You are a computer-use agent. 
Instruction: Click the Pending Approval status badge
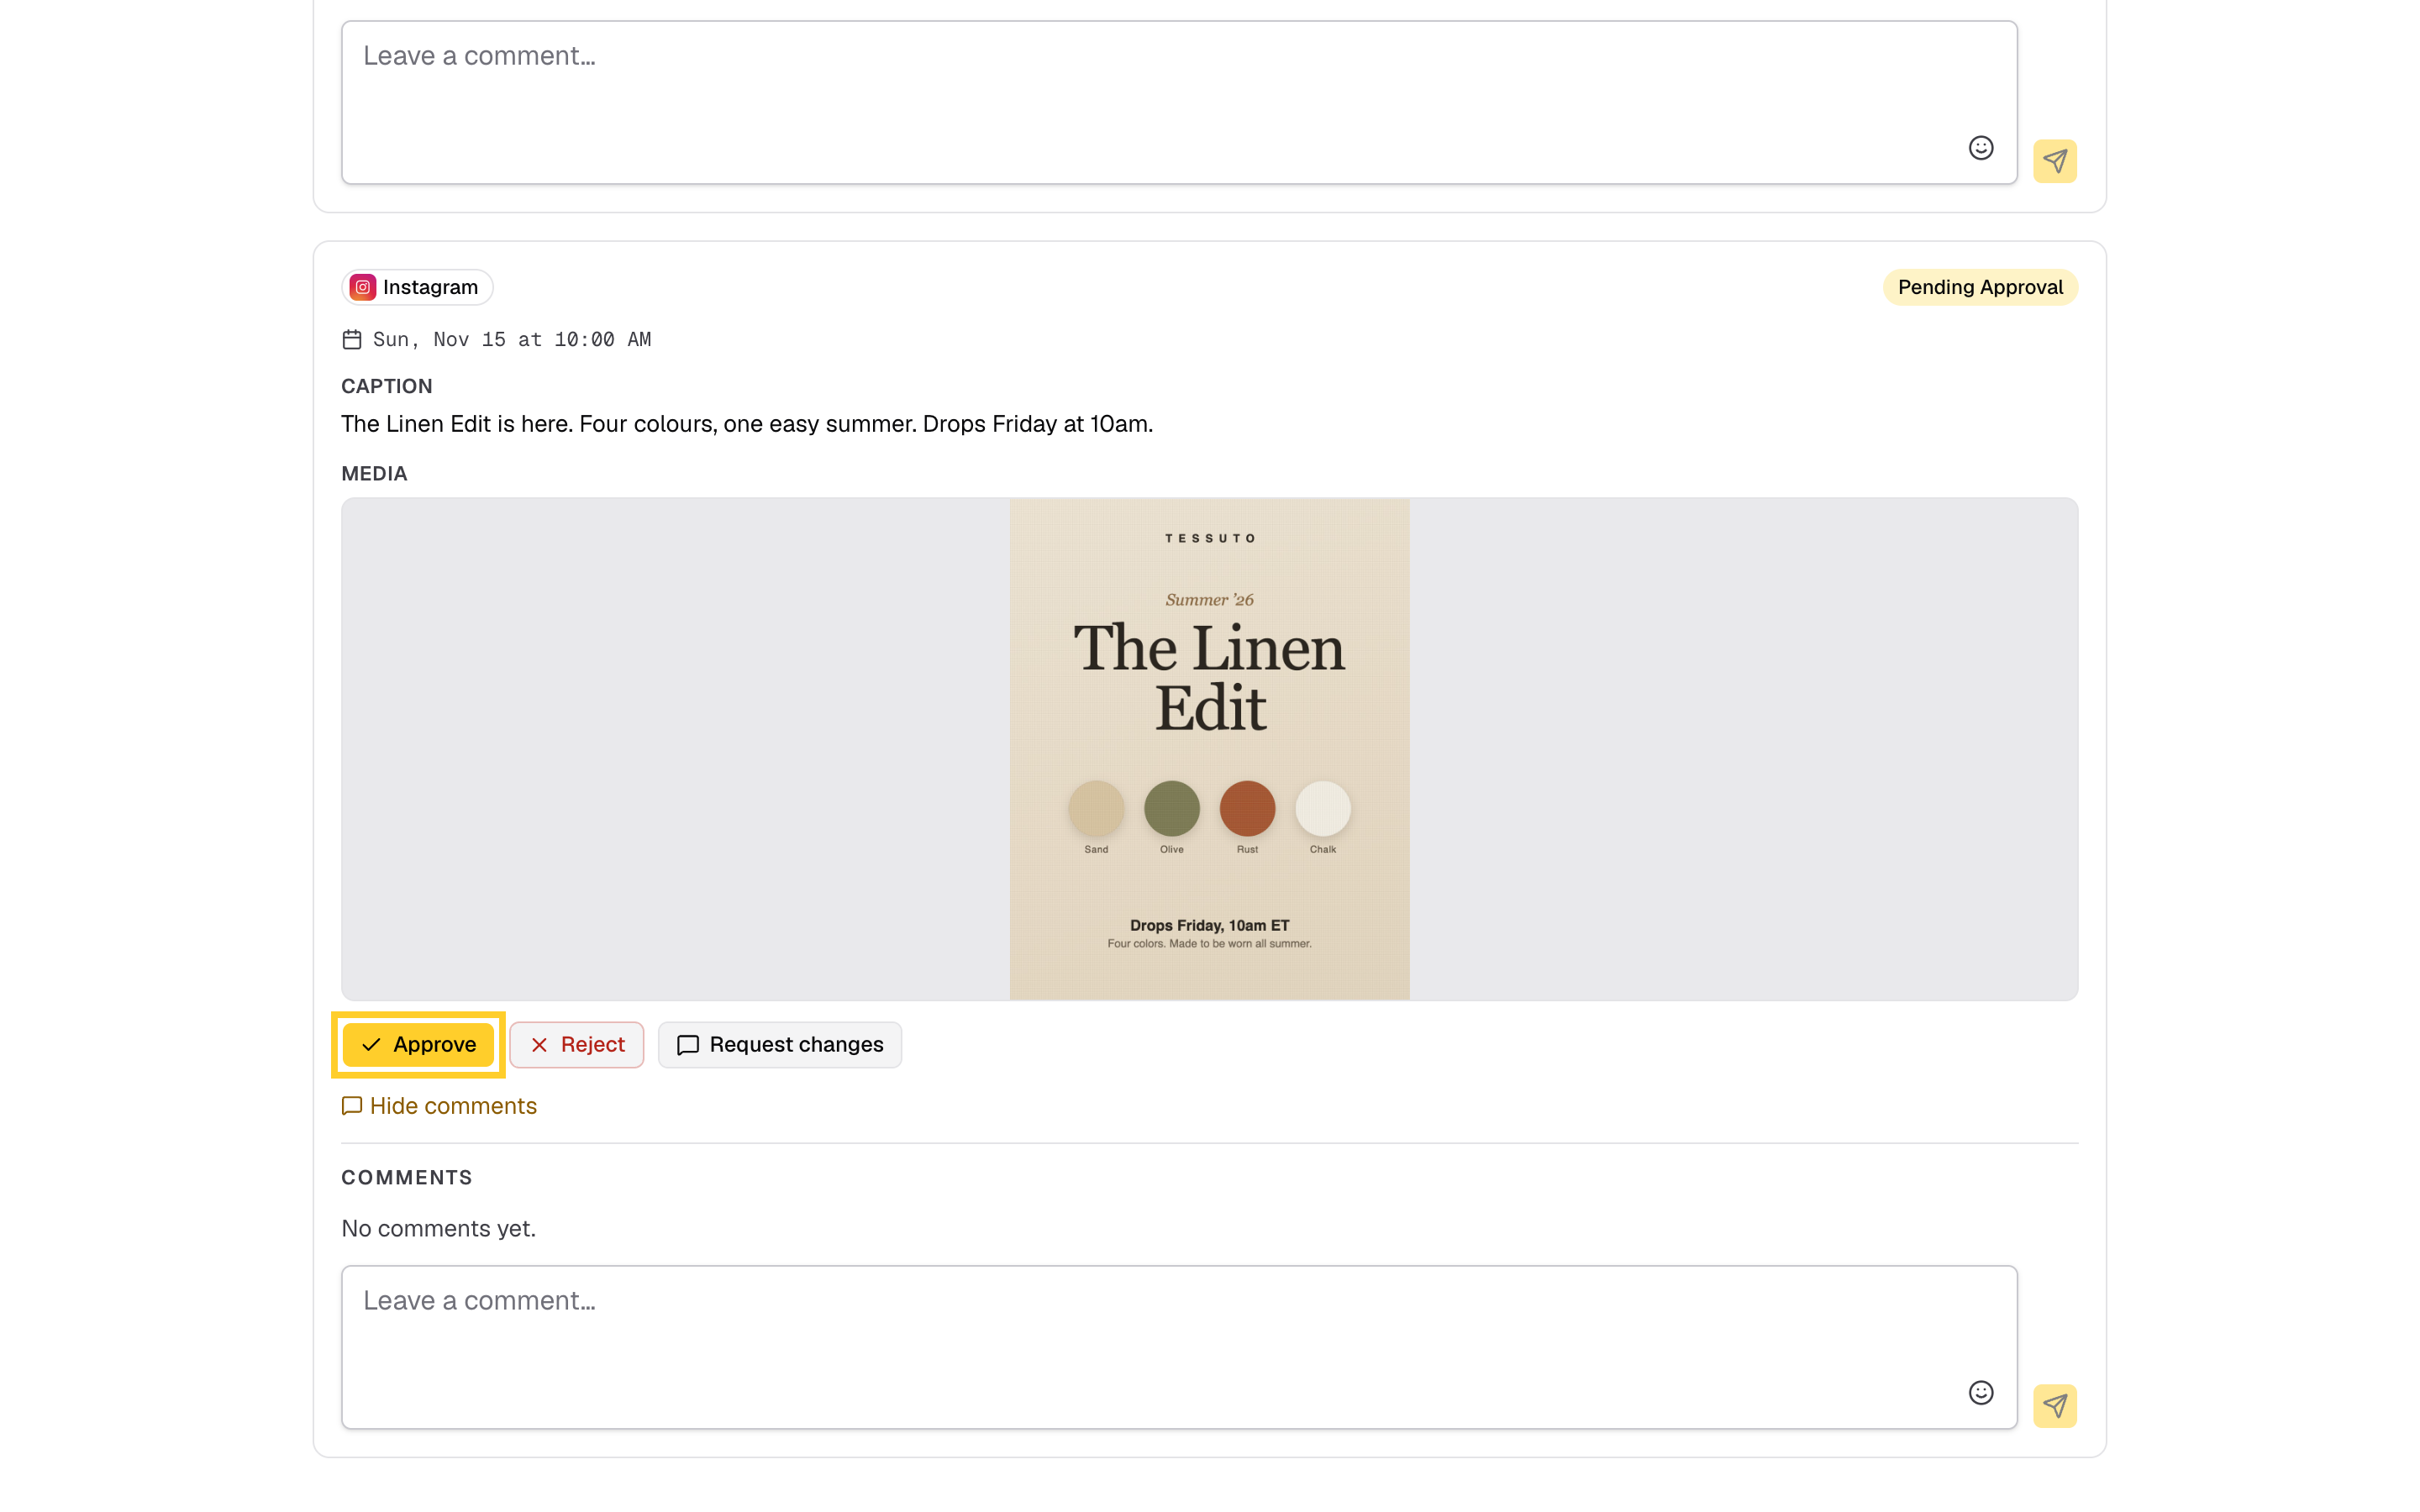tap(1980, 287)
